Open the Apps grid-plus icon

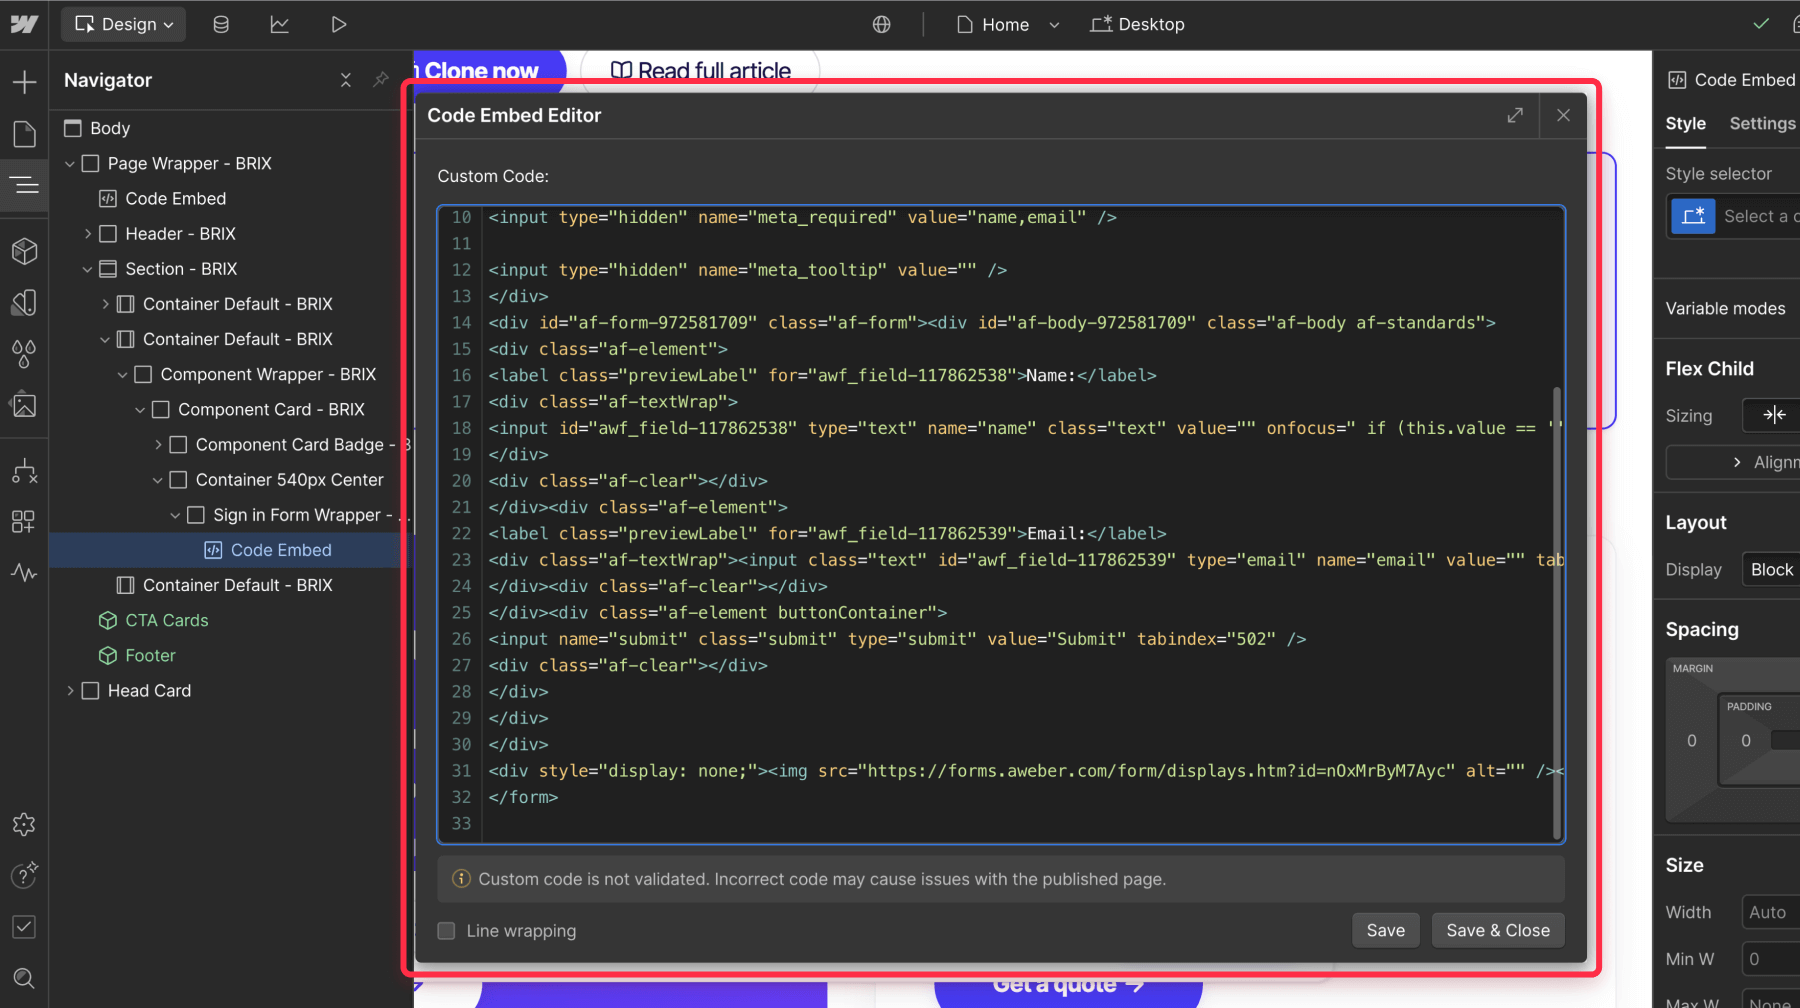click(x=24, y=521)
